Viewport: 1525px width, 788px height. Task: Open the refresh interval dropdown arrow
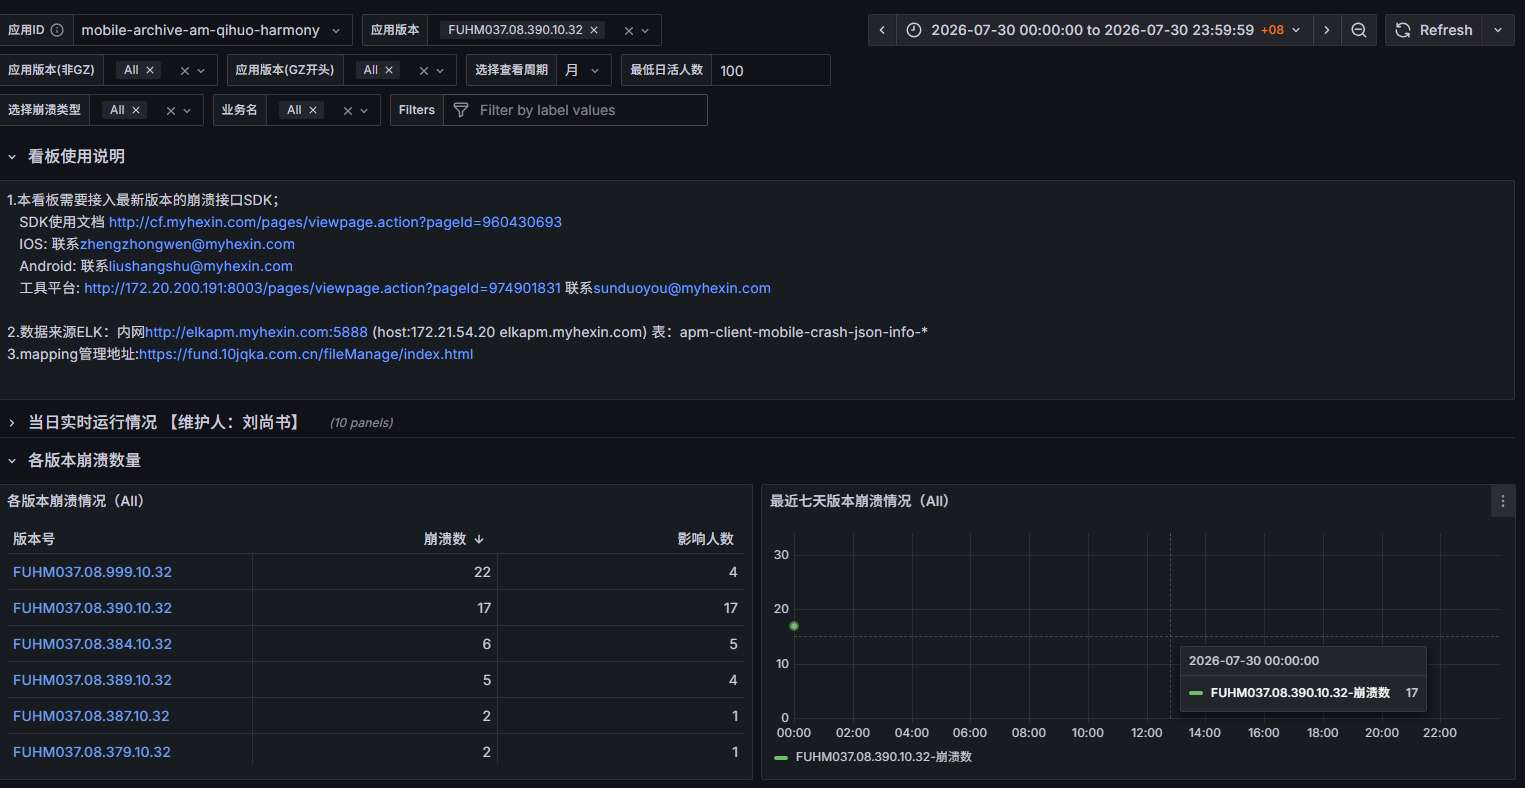(x=1498, y=30)
